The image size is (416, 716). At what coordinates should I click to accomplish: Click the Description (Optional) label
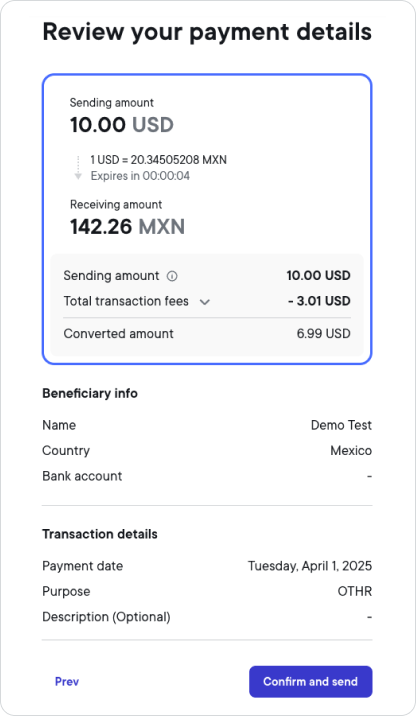(x=106, y=617)
